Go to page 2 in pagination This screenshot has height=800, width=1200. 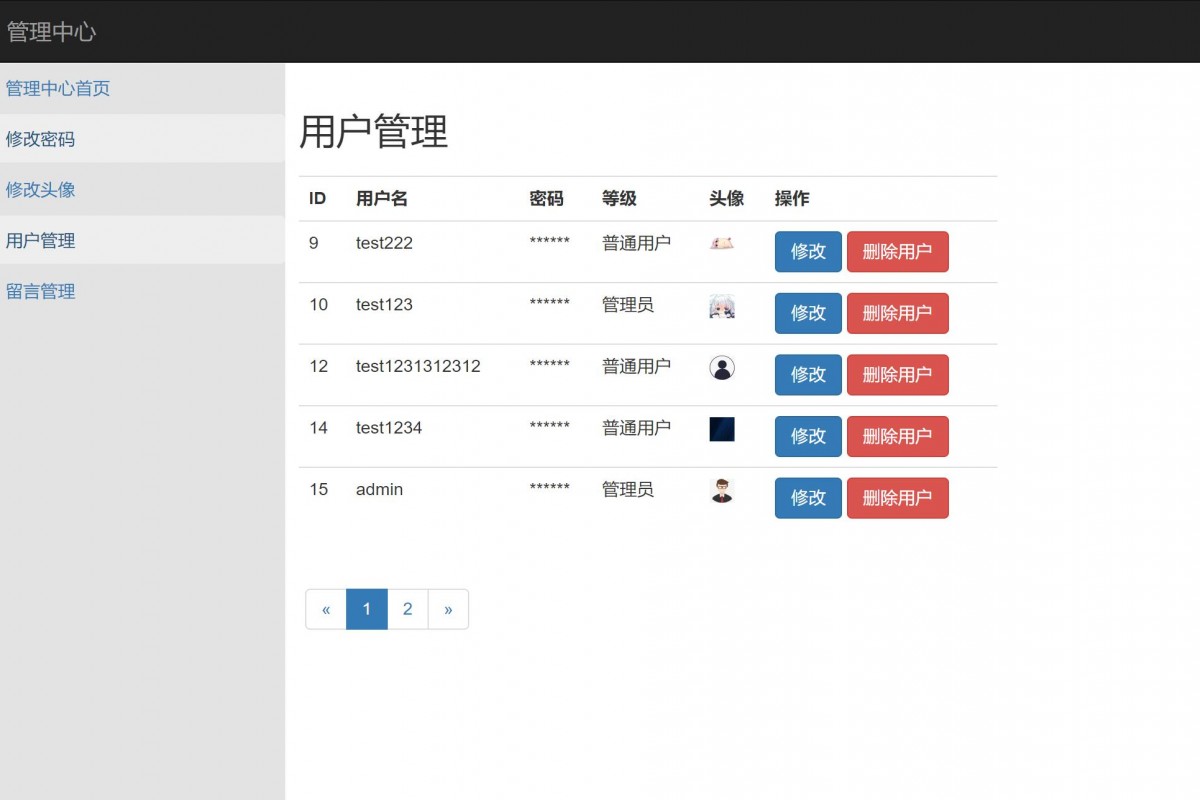[407, 609]
